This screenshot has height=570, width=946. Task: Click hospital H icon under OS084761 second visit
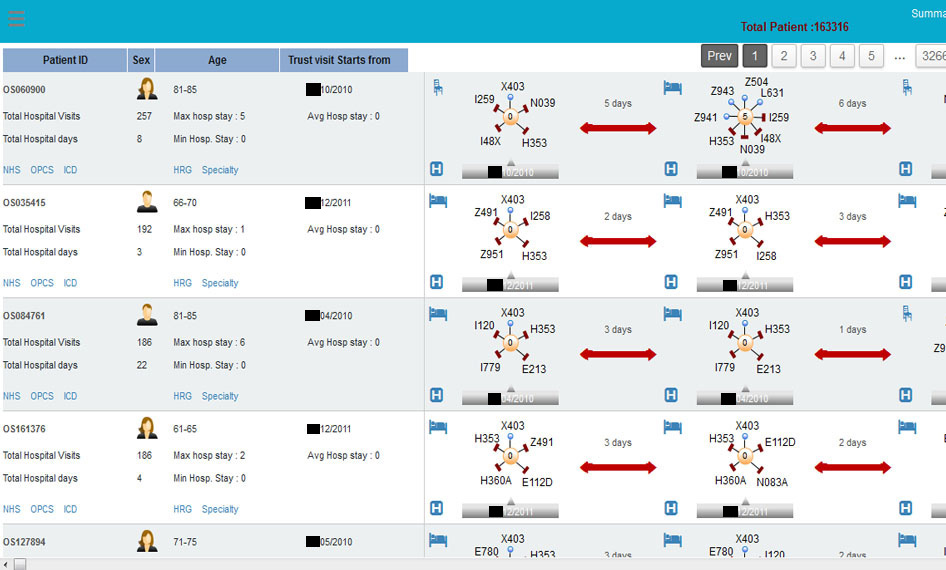[x=671, y=395]
